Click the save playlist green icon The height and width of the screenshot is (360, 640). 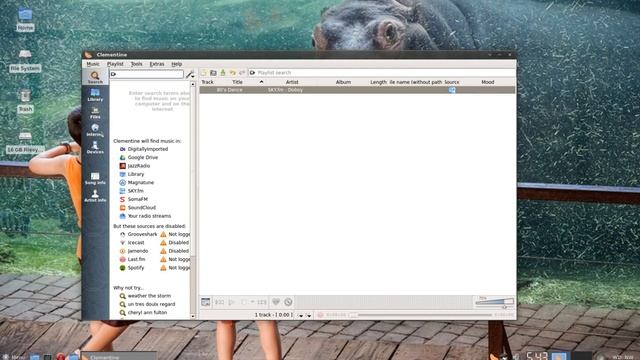222,73
